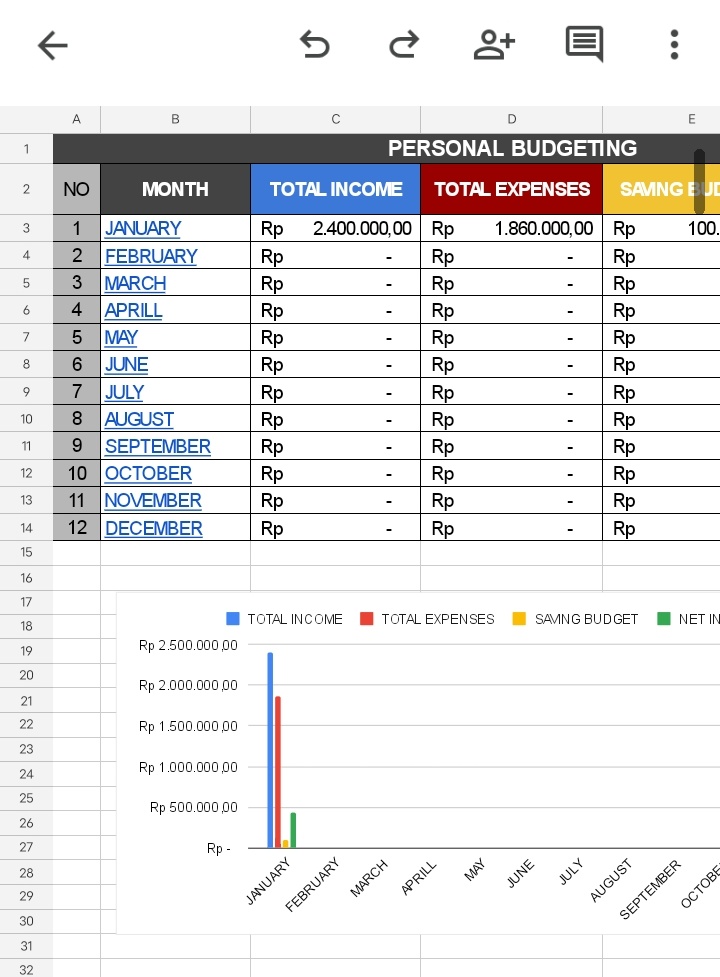
Task: Select the February total income cell
Action: click(x=336, y=256)
